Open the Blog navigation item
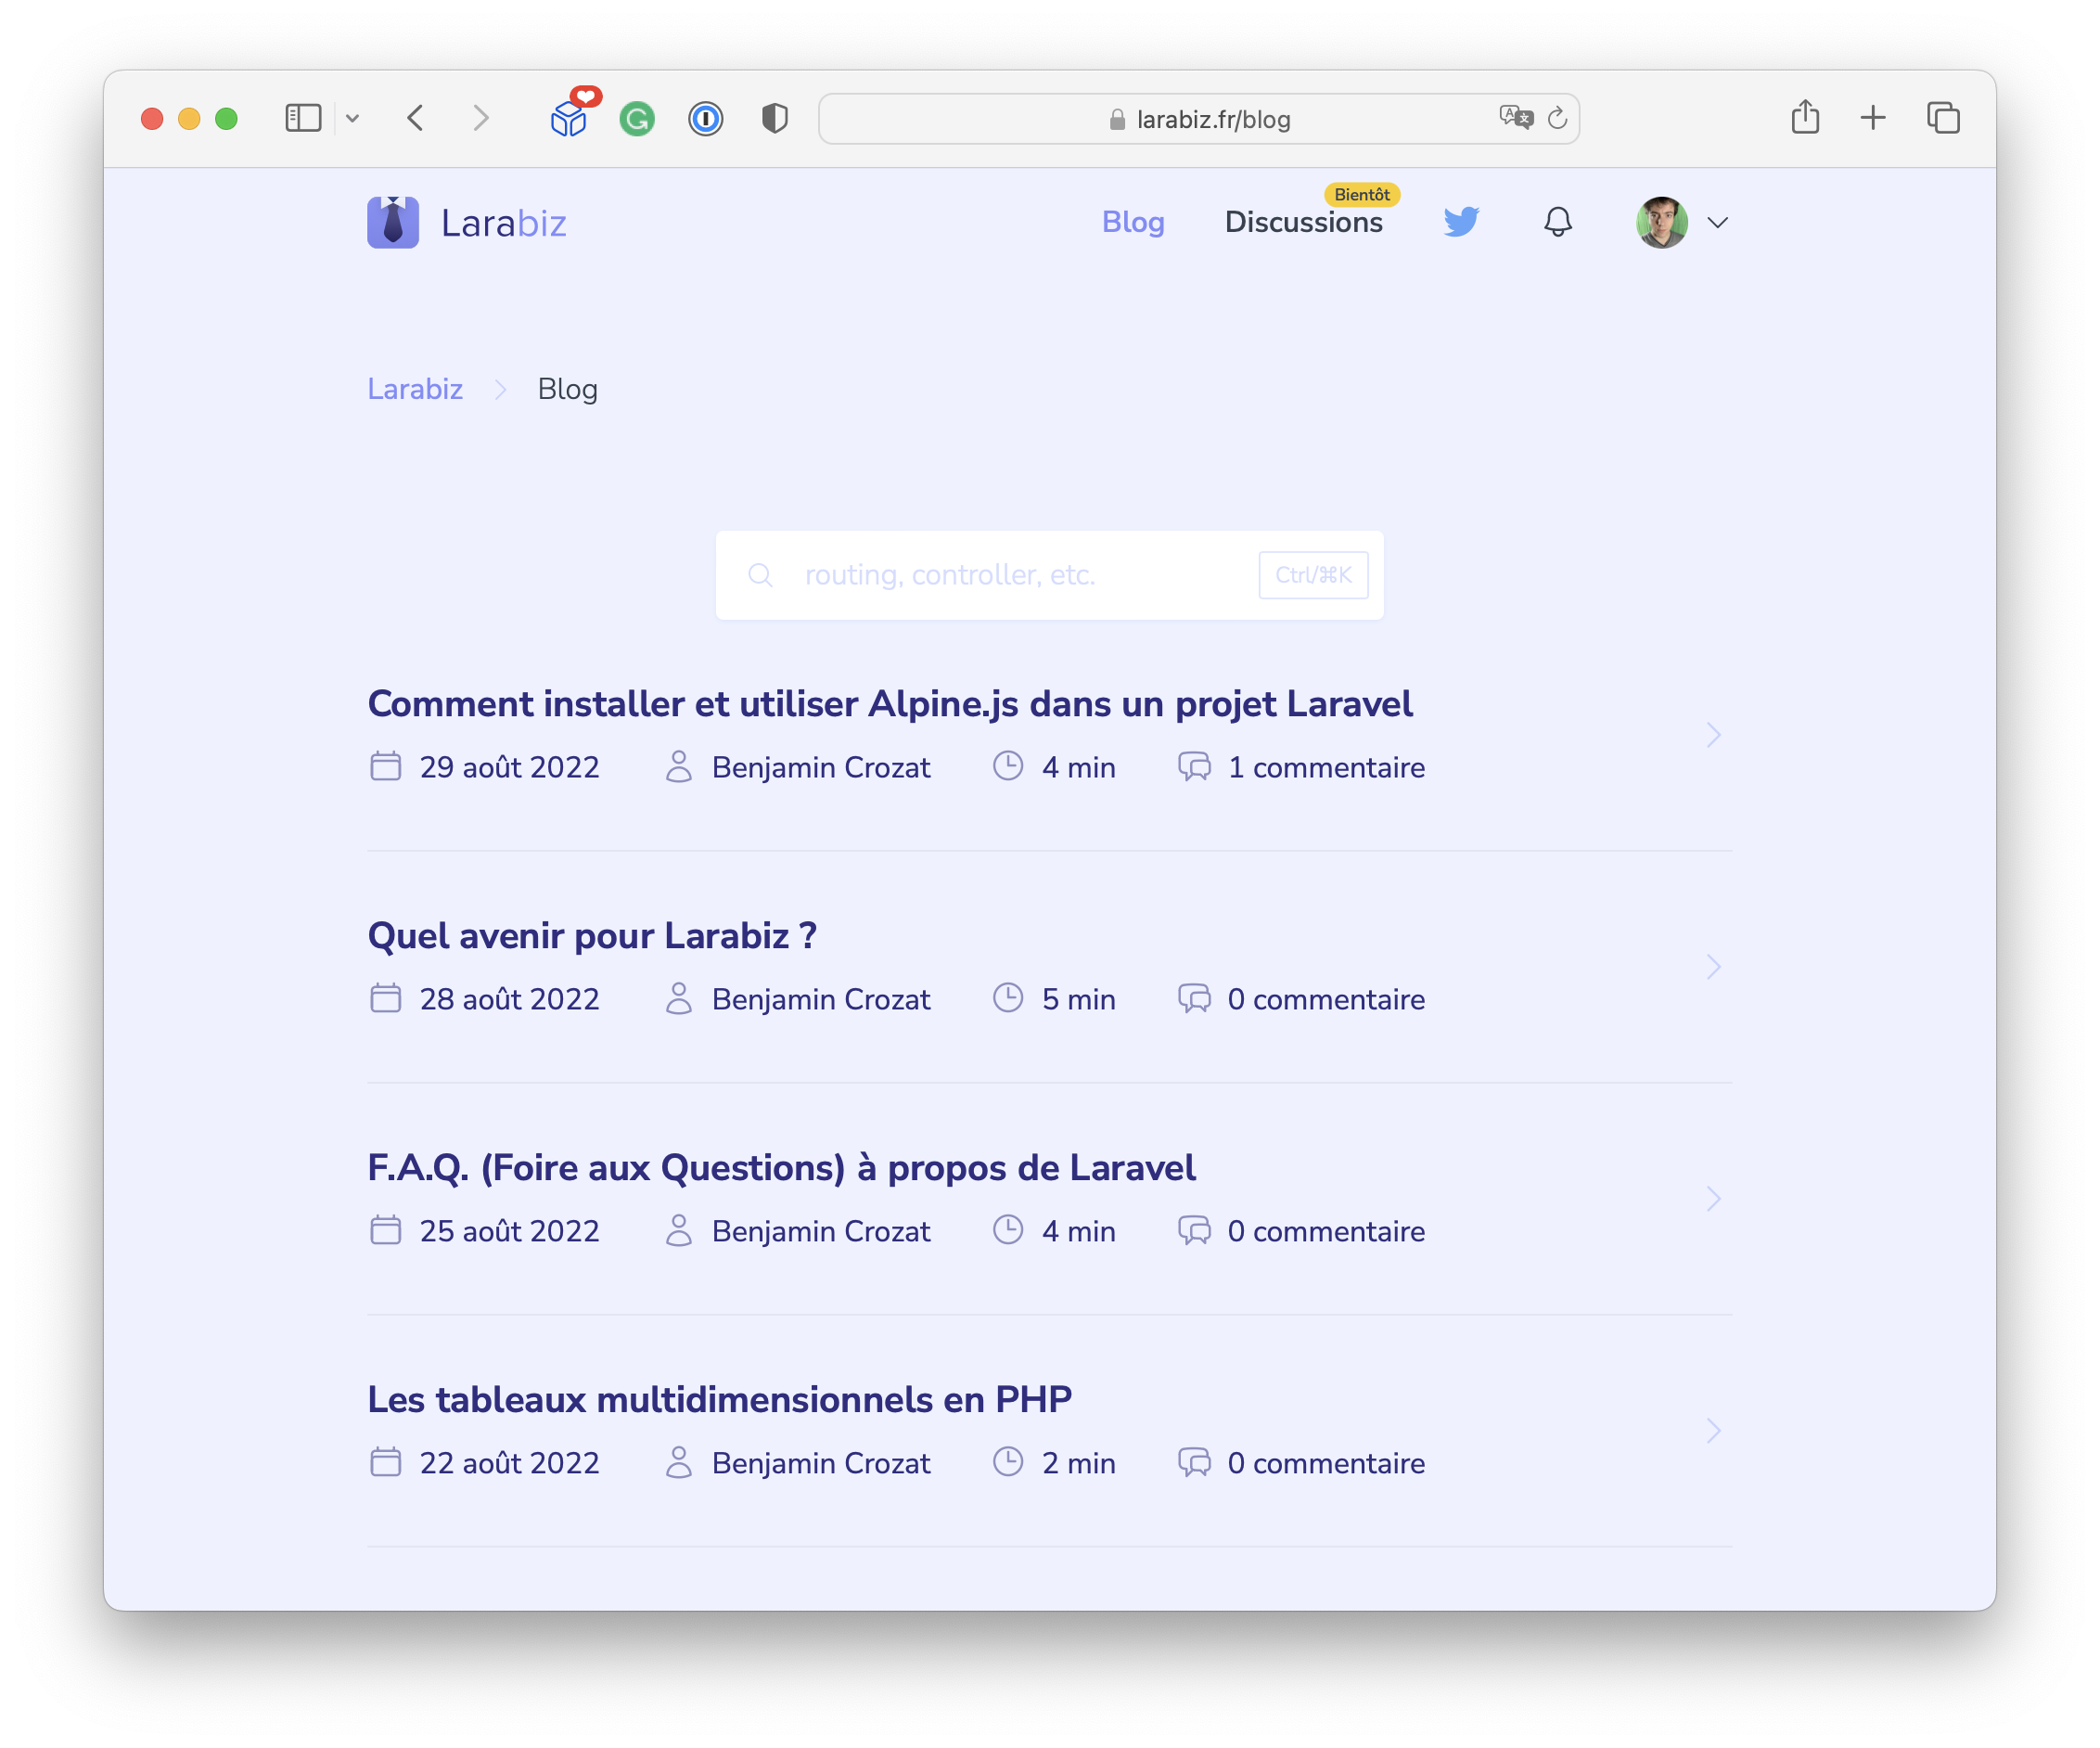The width and height of the screenshot is (2100, 1748). (x=1133, y=222)
